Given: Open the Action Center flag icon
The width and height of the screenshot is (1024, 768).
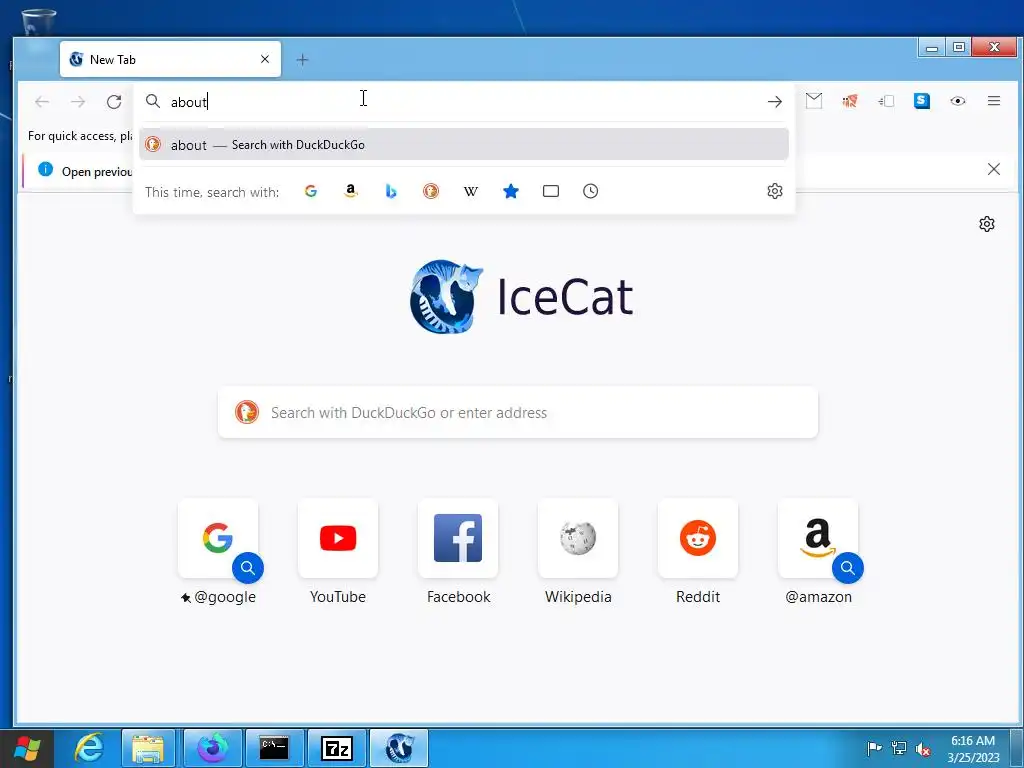Looking at the screenshot, I should [x=874, y=748].
